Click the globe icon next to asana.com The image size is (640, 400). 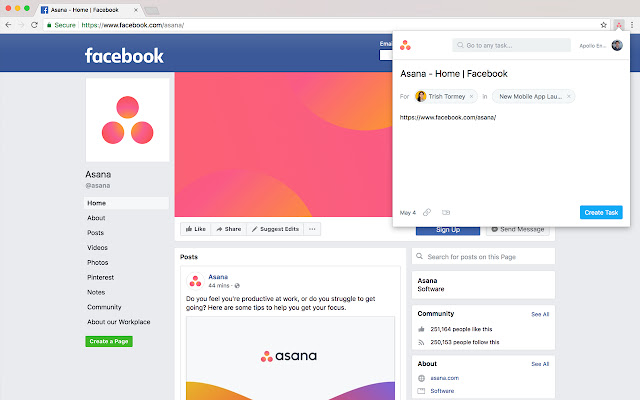coord(421,378)
